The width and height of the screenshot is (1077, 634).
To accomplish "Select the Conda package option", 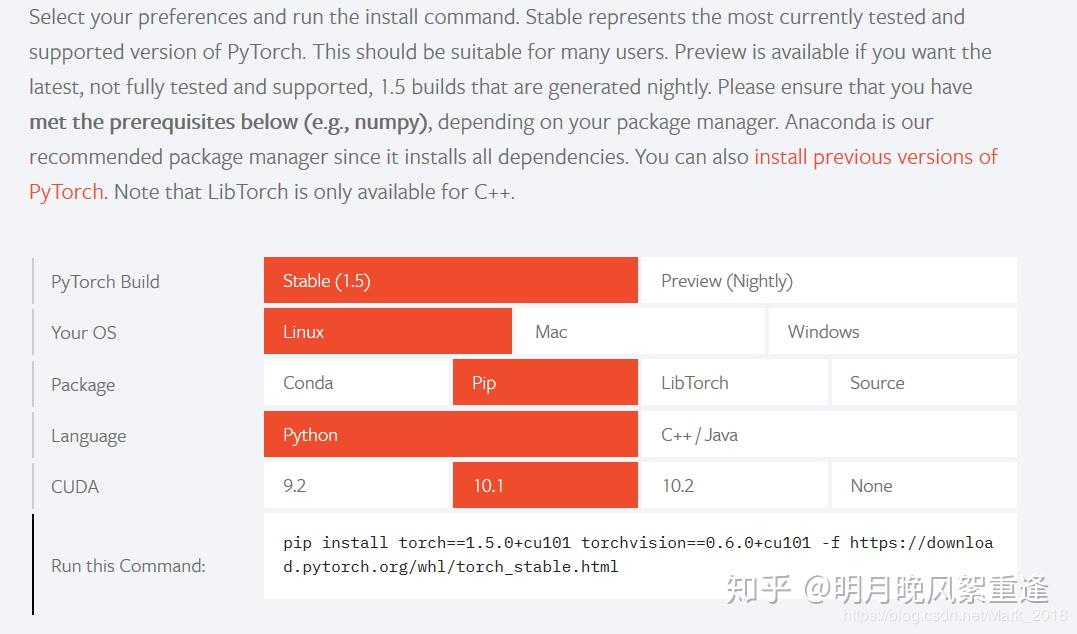I will [x=356, y=382].
